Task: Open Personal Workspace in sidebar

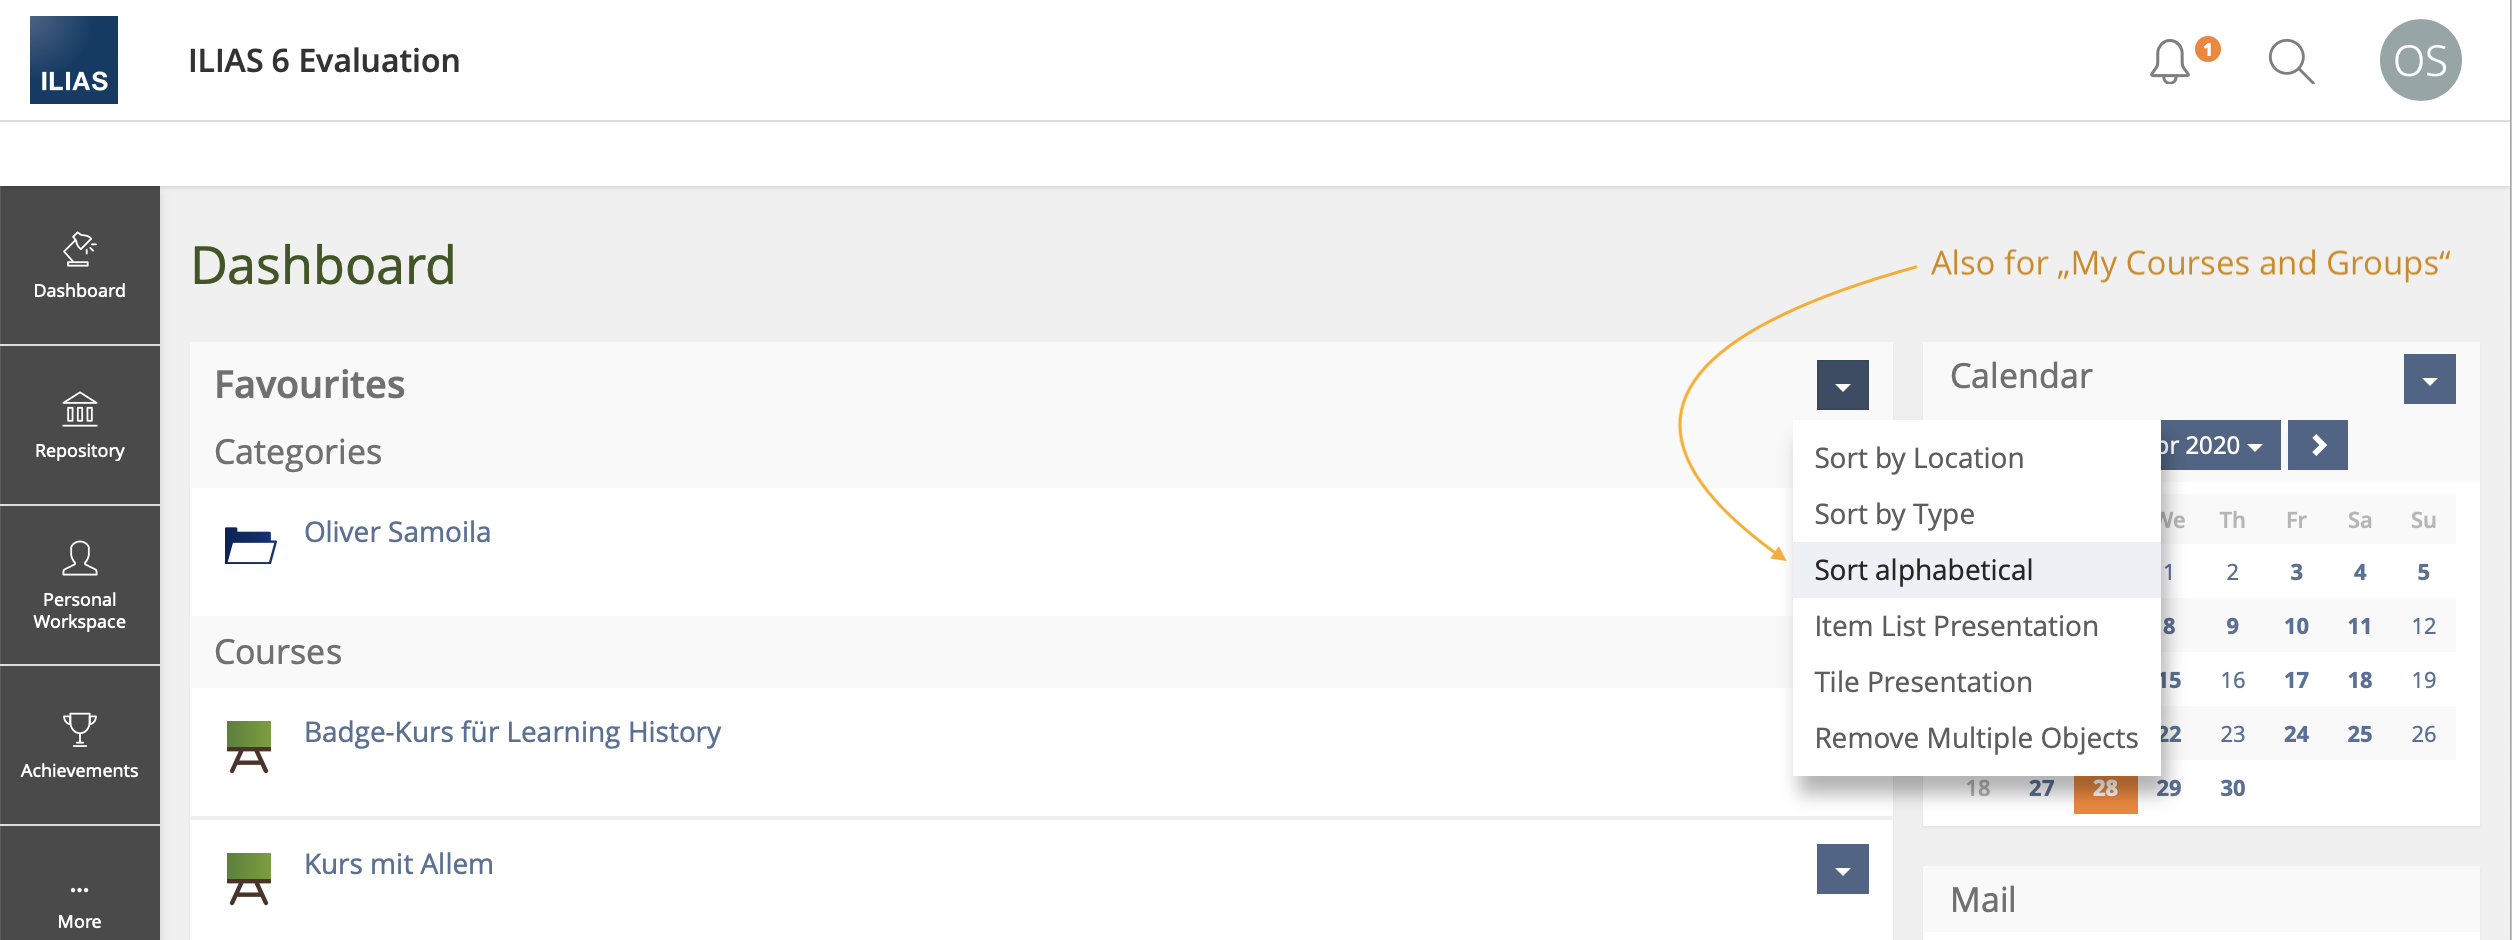Action: point(80,585)
